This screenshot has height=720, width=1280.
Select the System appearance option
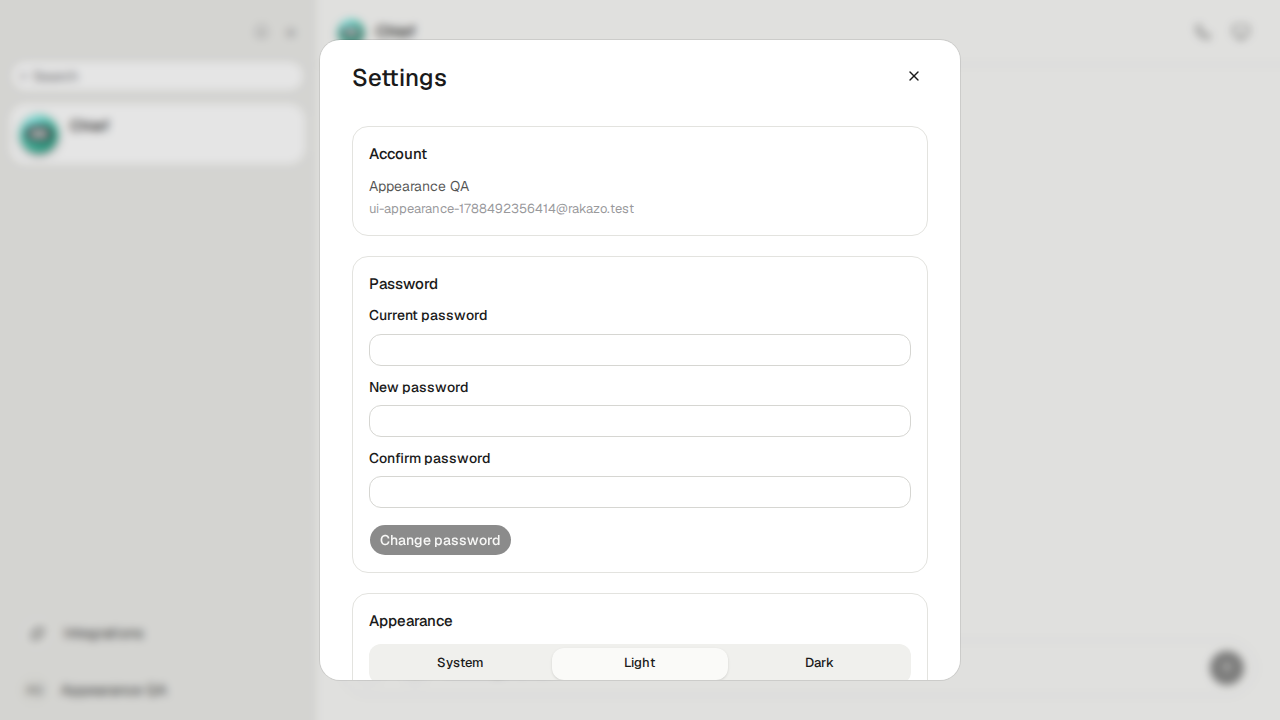pos(460,663)
